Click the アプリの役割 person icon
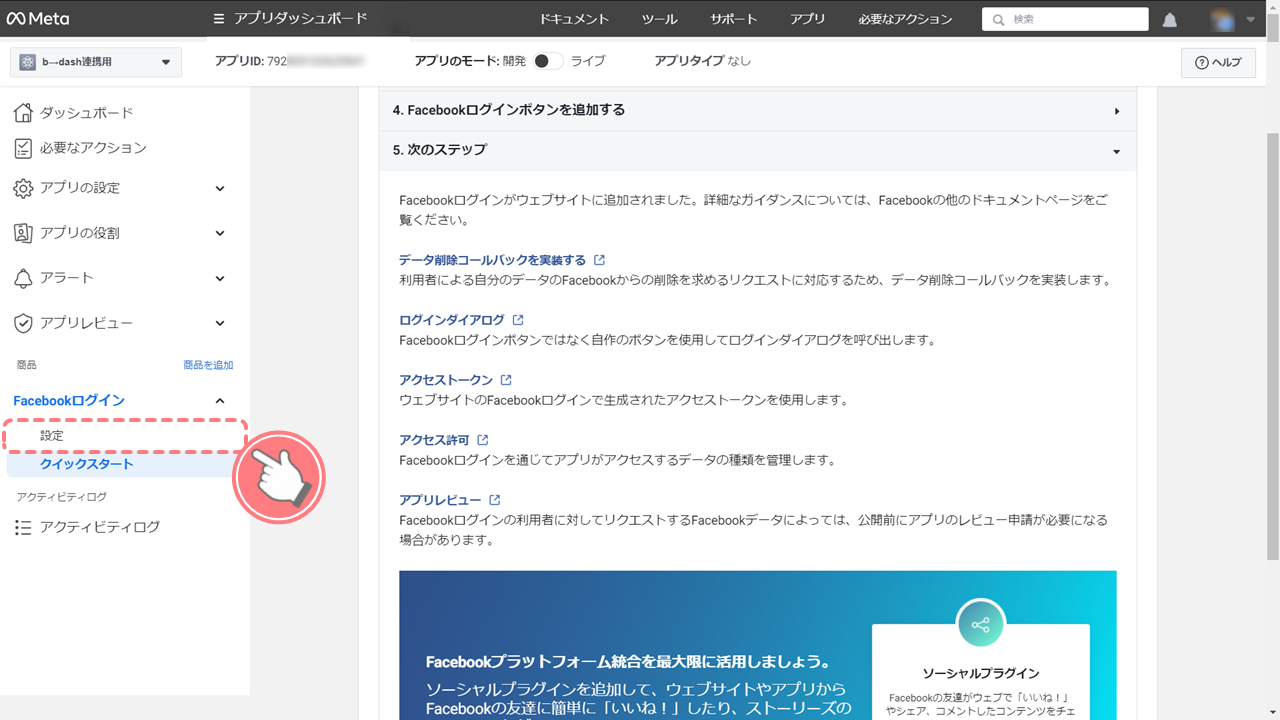The image size is (1280, 720). [x=23, y=233]
